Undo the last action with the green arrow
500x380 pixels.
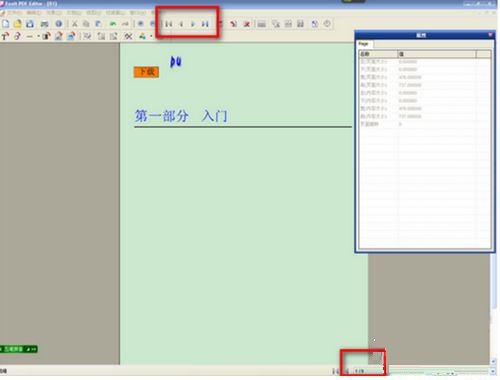(113, 24)
